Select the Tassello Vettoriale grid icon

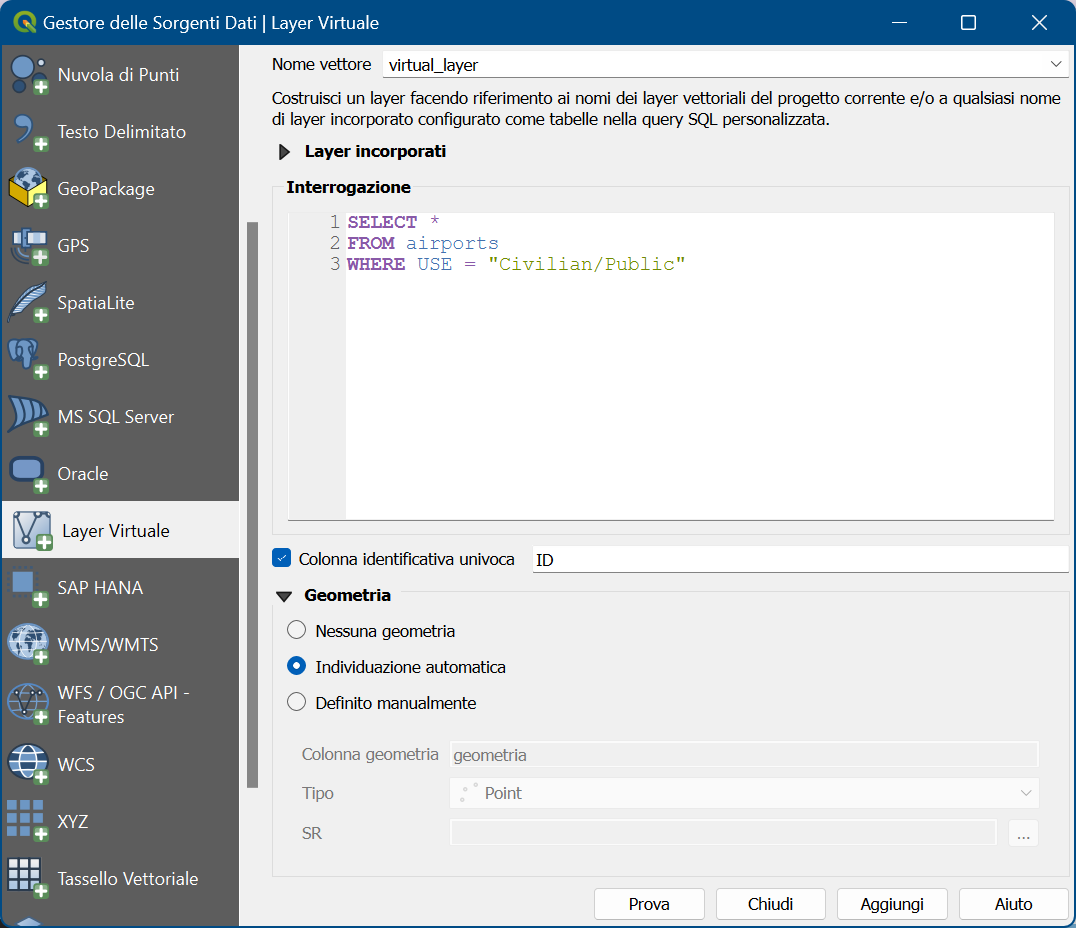tap(28, 878)
